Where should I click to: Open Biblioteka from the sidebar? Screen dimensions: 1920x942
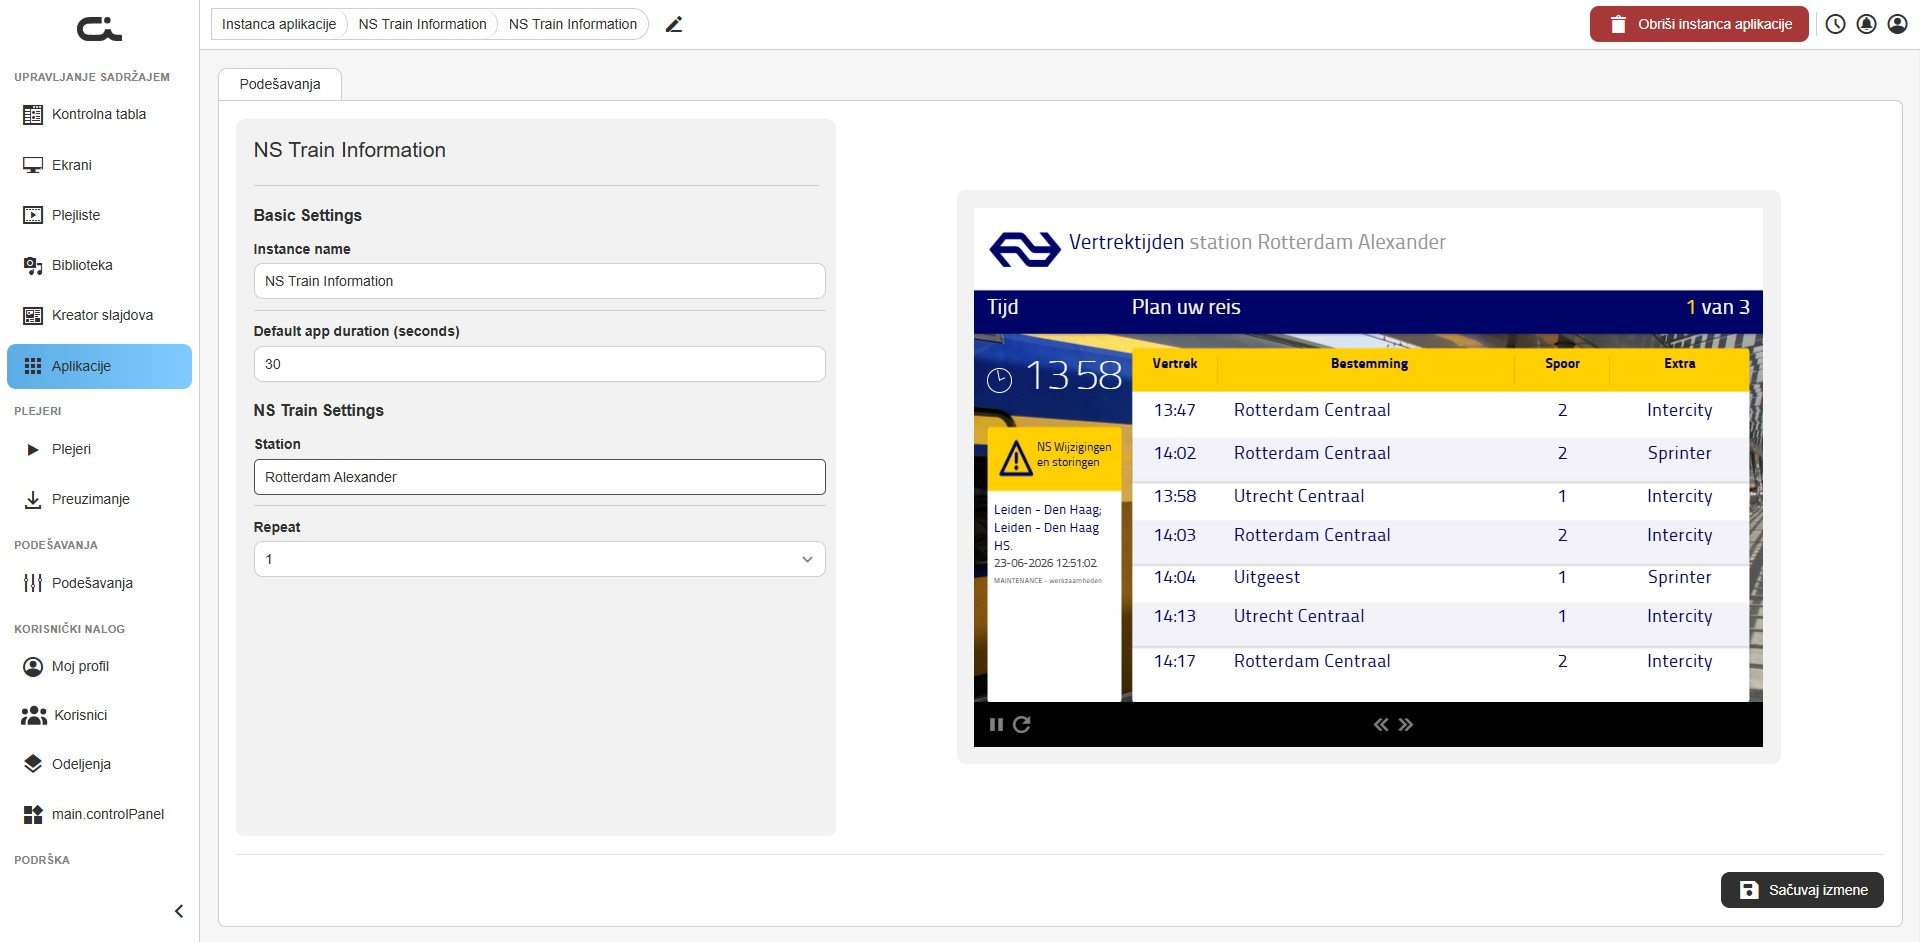(x=99, y=265)
